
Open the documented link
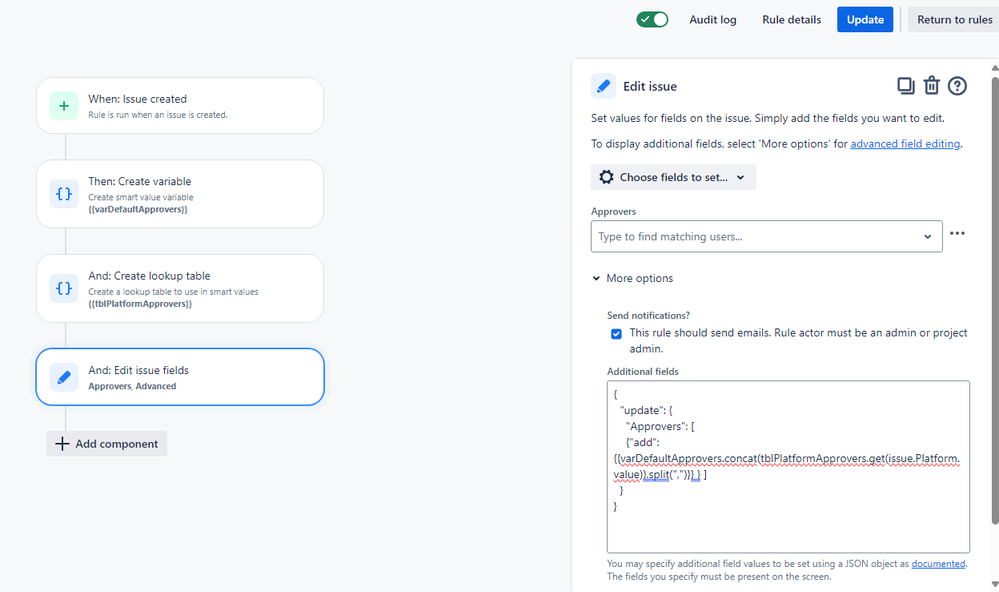point(938,564)
